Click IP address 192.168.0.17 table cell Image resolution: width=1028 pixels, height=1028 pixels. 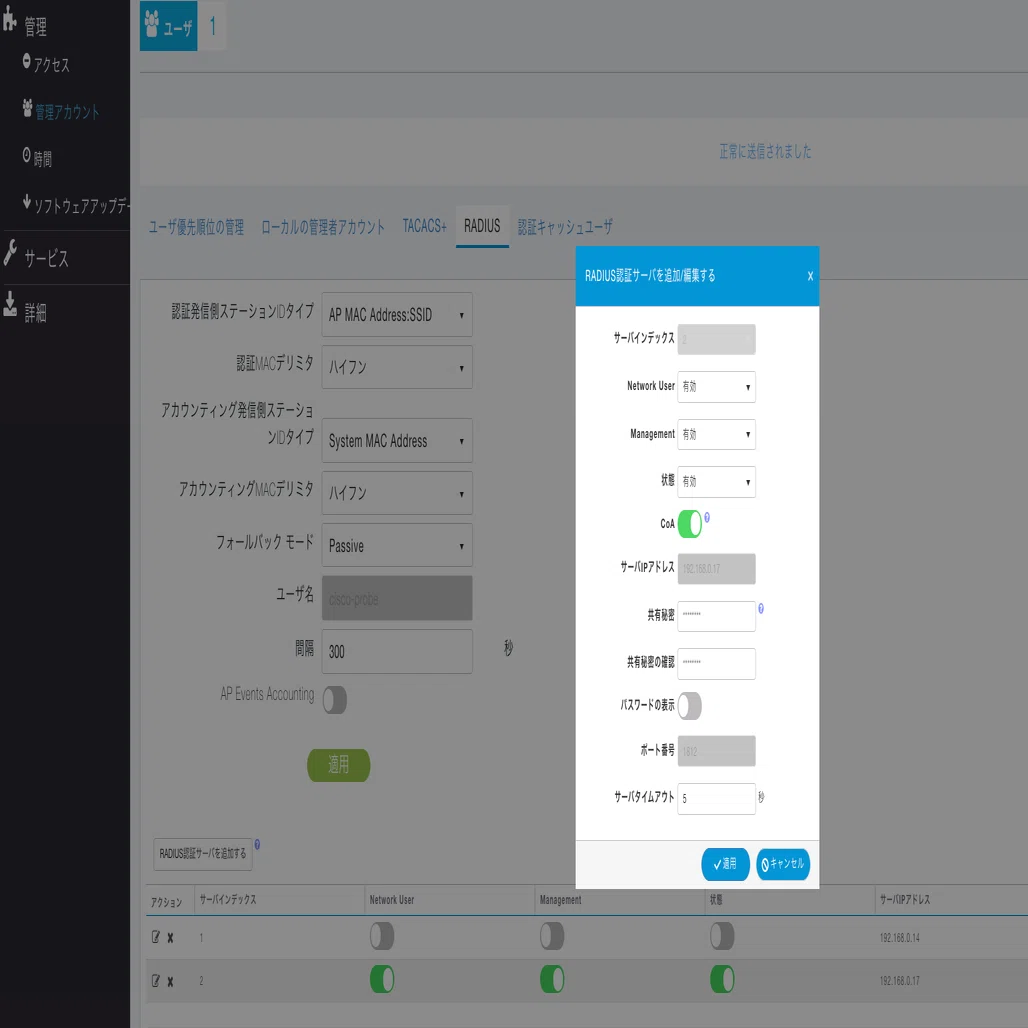pyautogui.click(x=900, y=981)
